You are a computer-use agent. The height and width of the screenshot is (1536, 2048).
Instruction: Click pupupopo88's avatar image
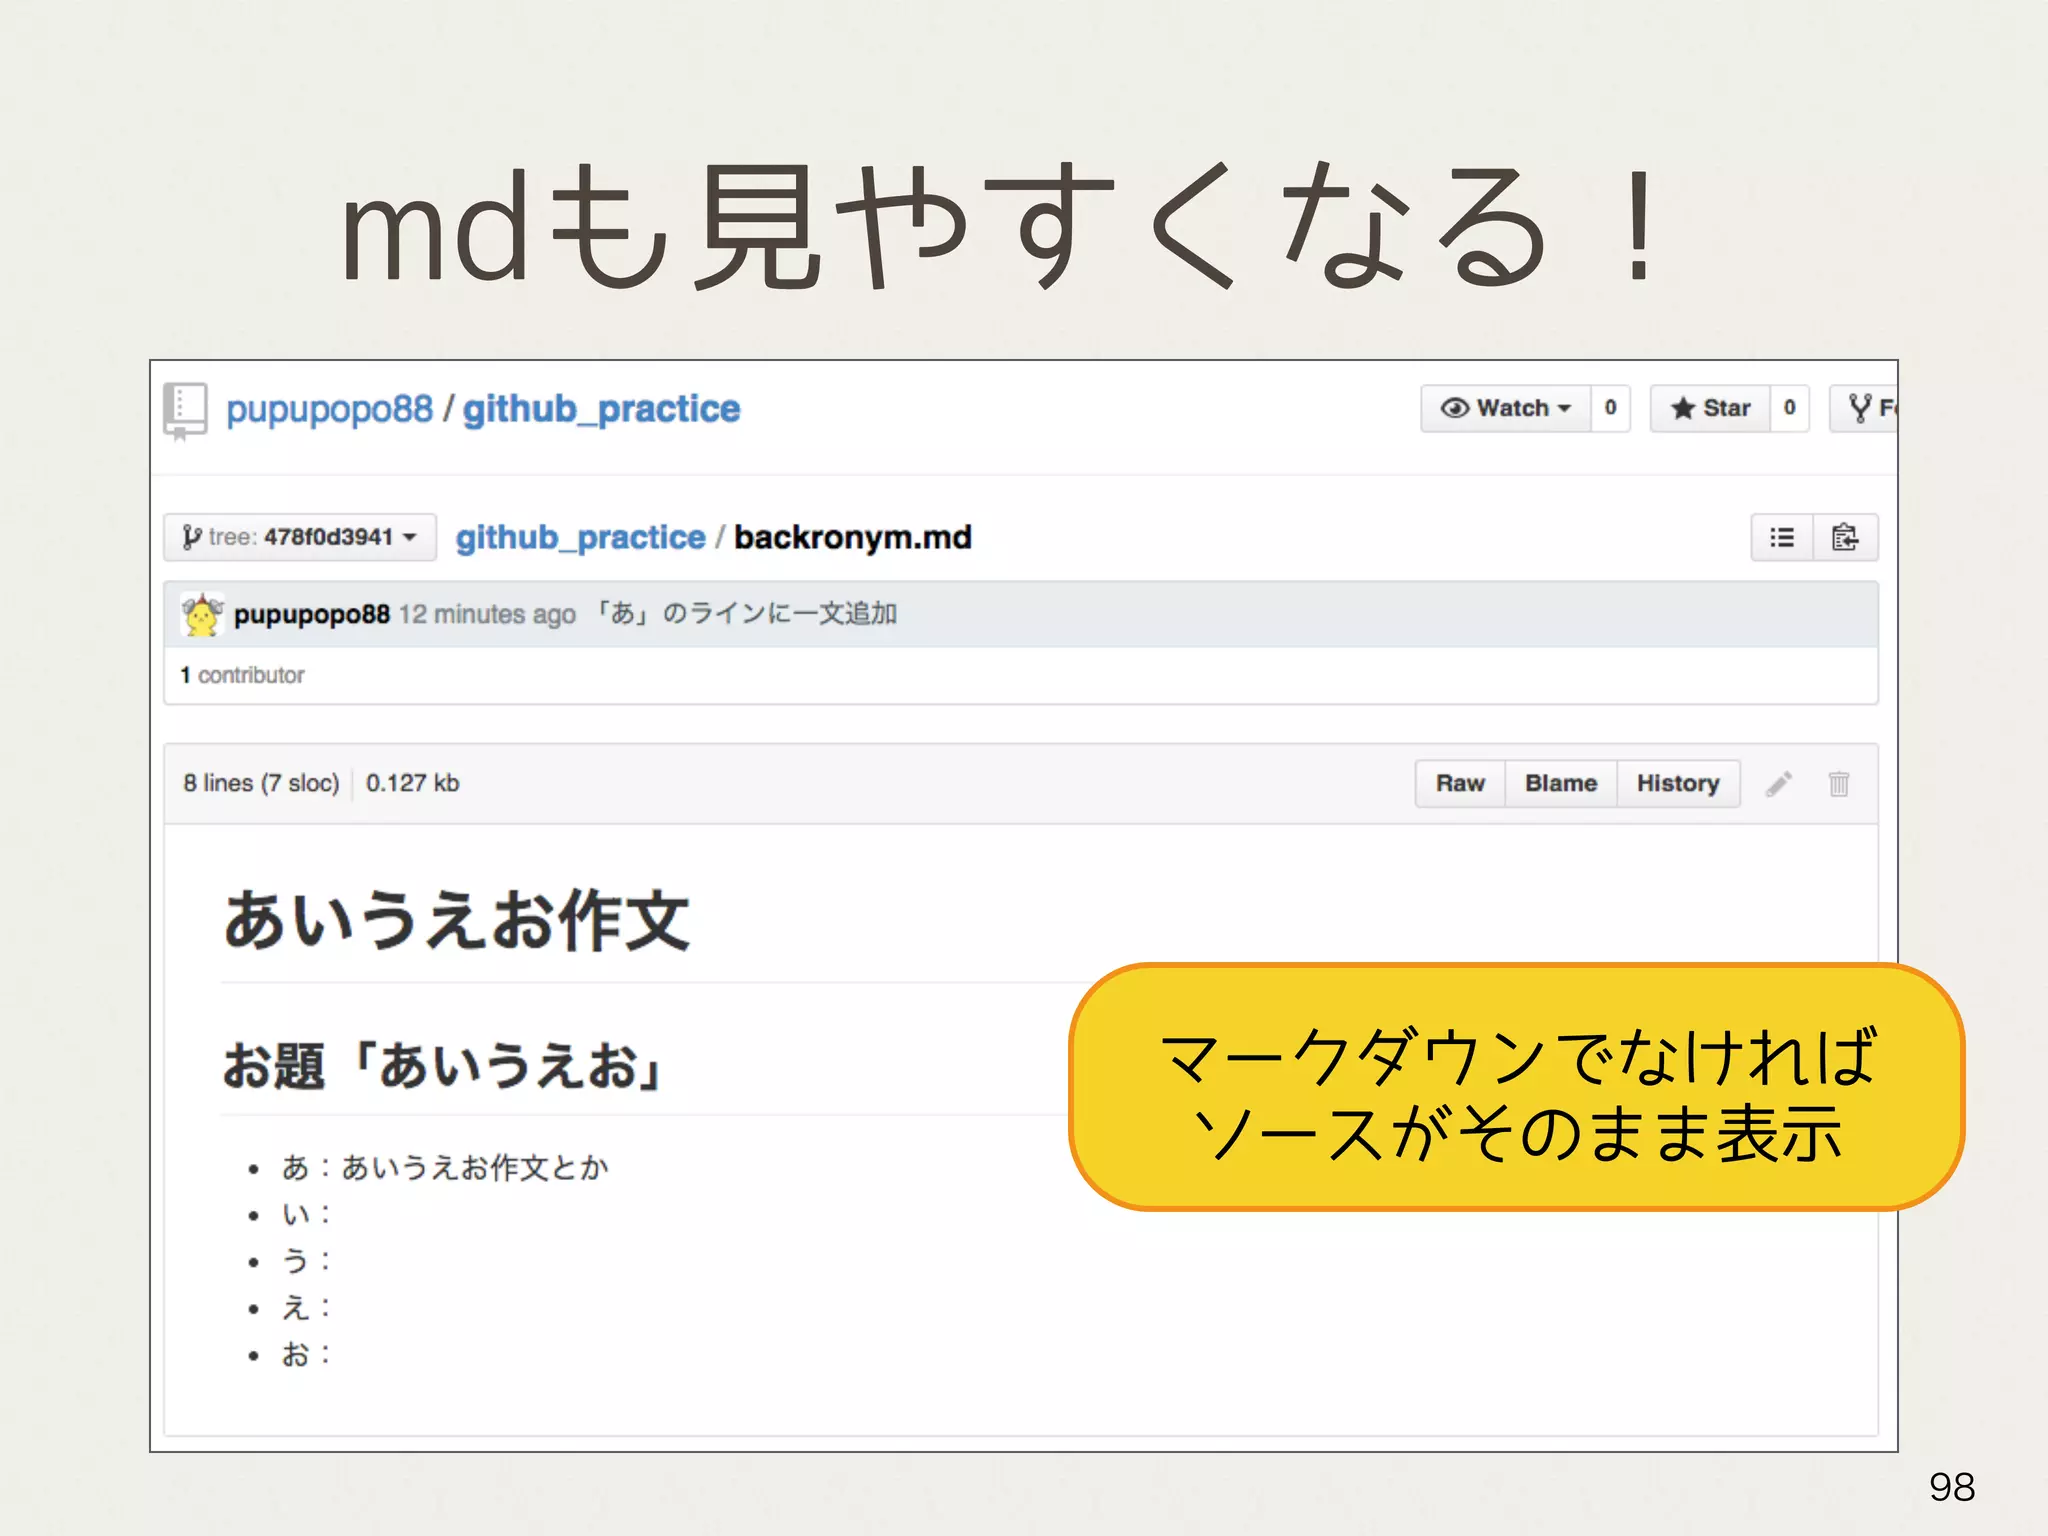click(x=202, y=614)
